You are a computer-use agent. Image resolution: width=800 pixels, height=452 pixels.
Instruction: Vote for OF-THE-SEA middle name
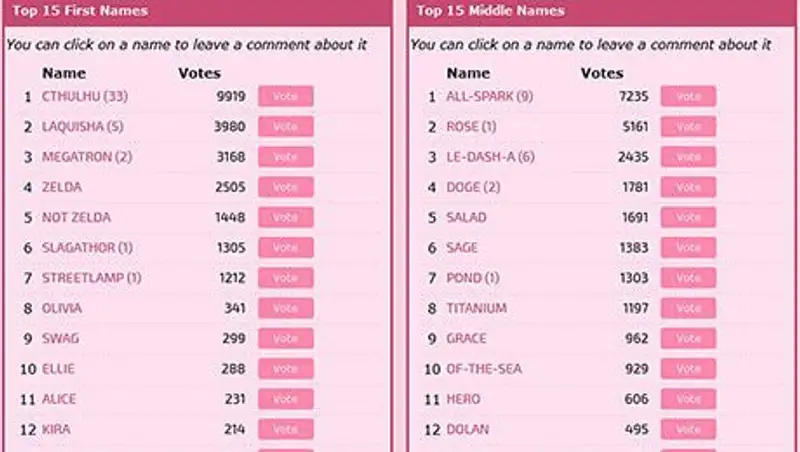[x=688, y=369]
